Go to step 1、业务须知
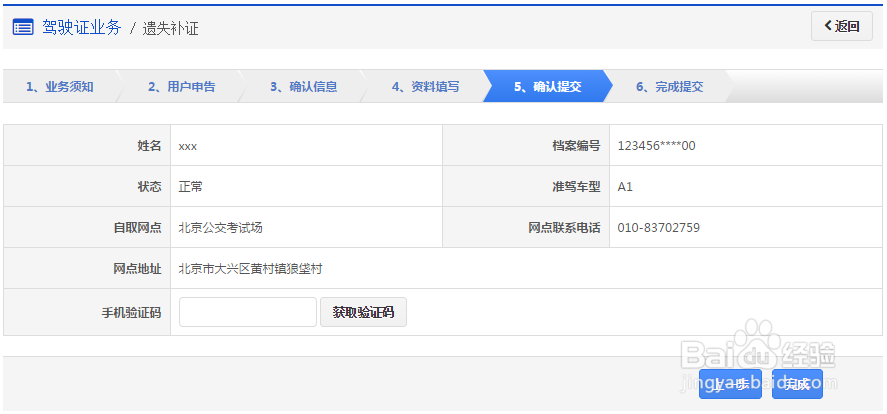The image size is (887, 414). coord(60,87)
